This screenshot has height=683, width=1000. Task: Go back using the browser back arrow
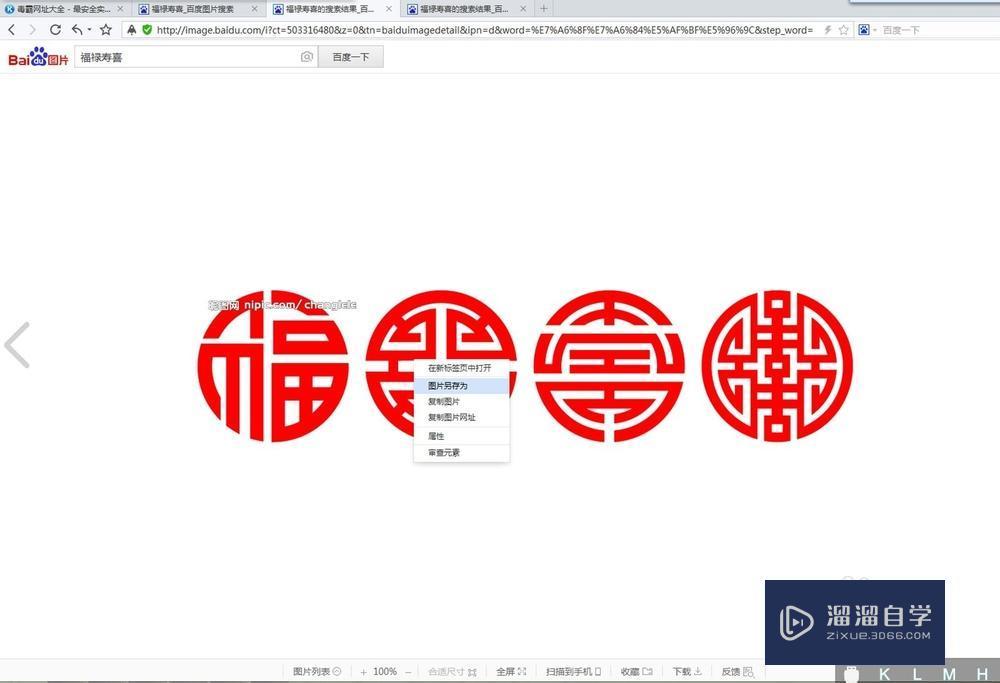pos(11,30)
